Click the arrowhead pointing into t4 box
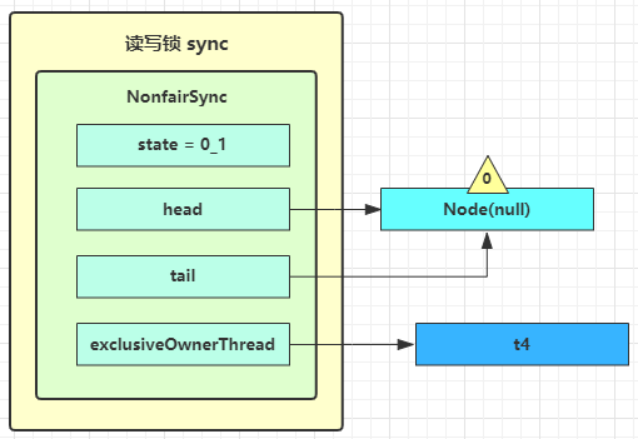 pos(407,345)
